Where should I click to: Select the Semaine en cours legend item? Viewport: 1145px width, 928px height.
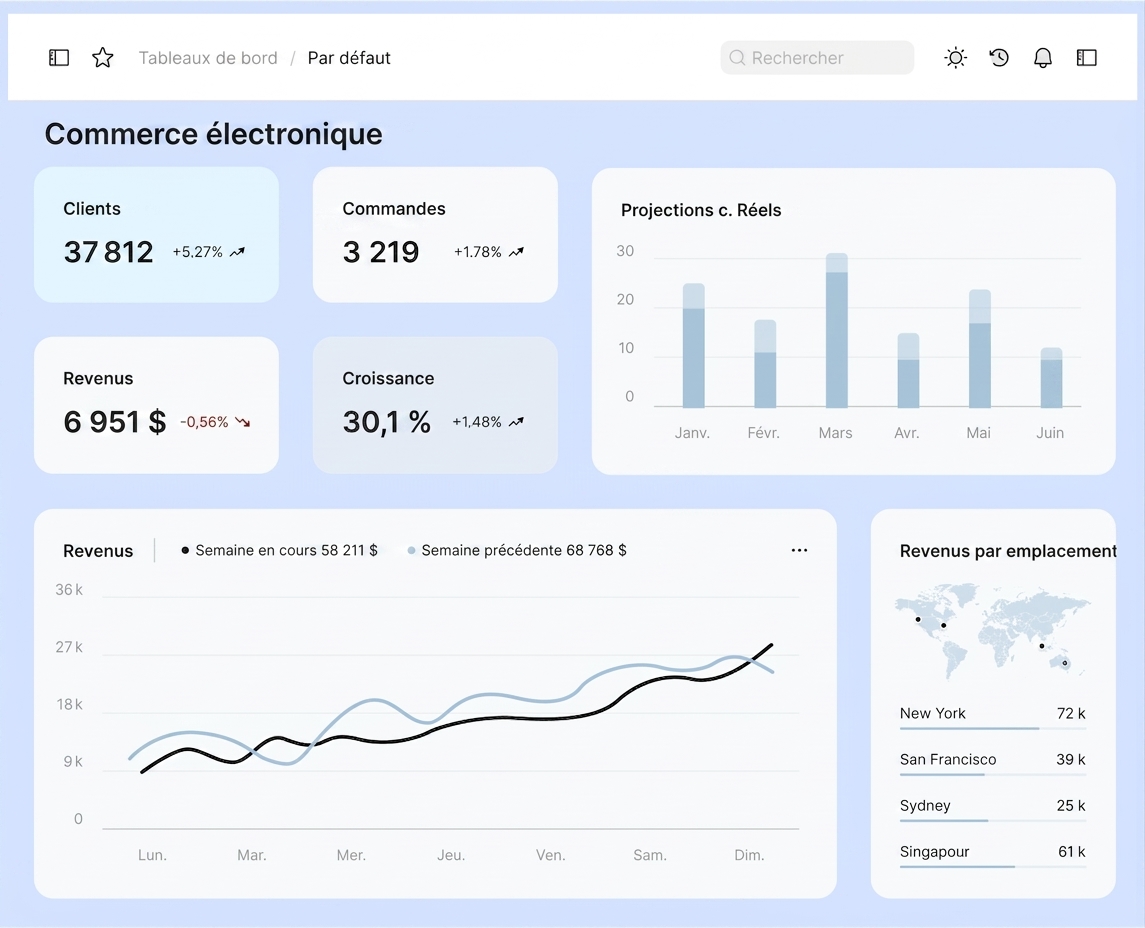coord(280,550)
